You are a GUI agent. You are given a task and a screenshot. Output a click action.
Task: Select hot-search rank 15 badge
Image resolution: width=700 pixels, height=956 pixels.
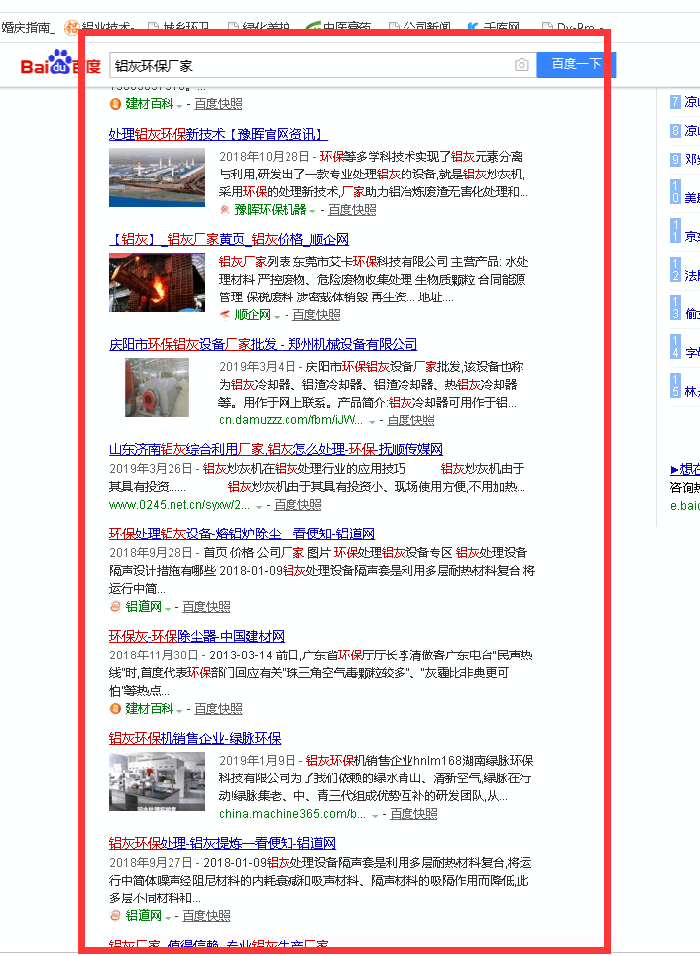click(675, 385)
